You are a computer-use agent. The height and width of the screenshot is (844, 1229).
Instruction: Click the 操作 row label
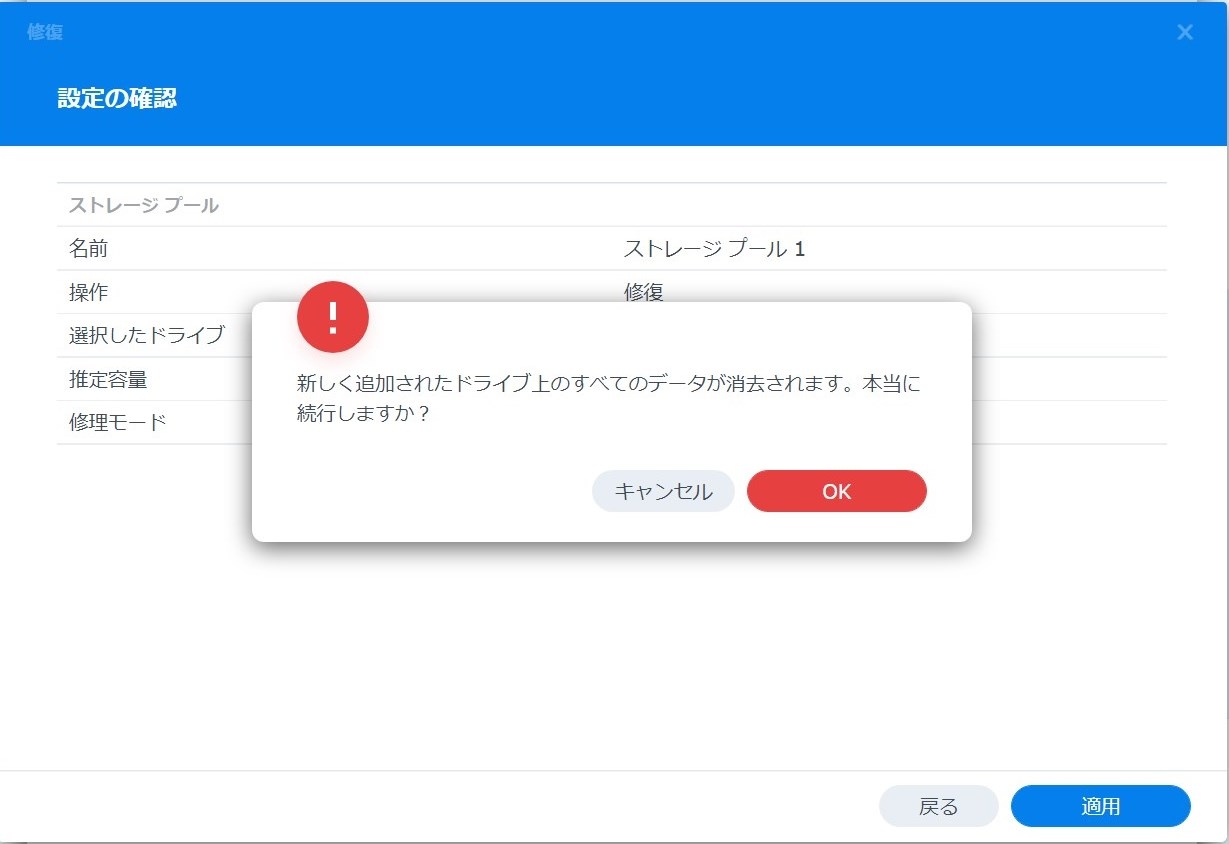point(88,293)
